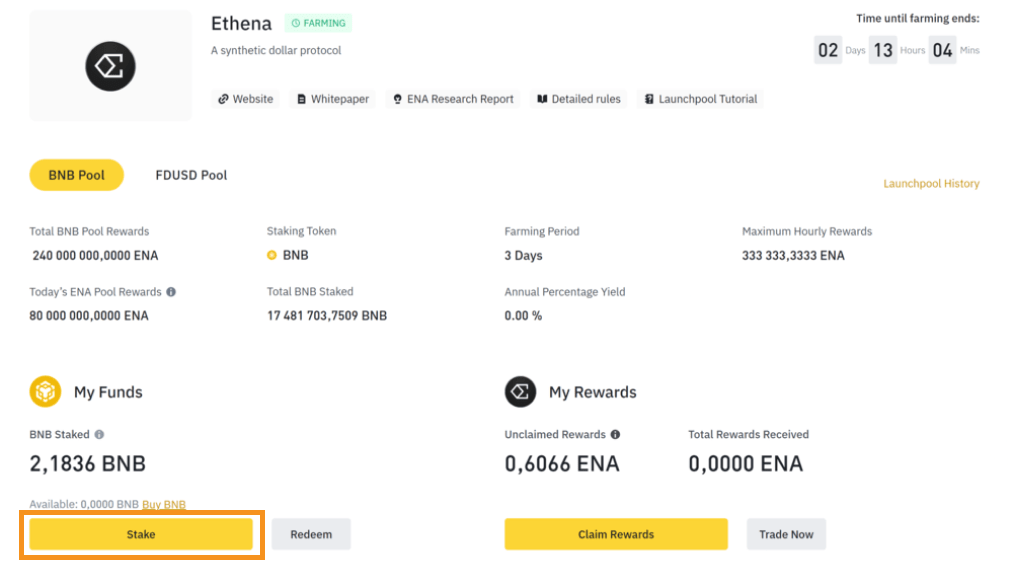Click info icon beside Today's ENA Pool Rewards
The image size is (1013, 575).
point(171,292)
